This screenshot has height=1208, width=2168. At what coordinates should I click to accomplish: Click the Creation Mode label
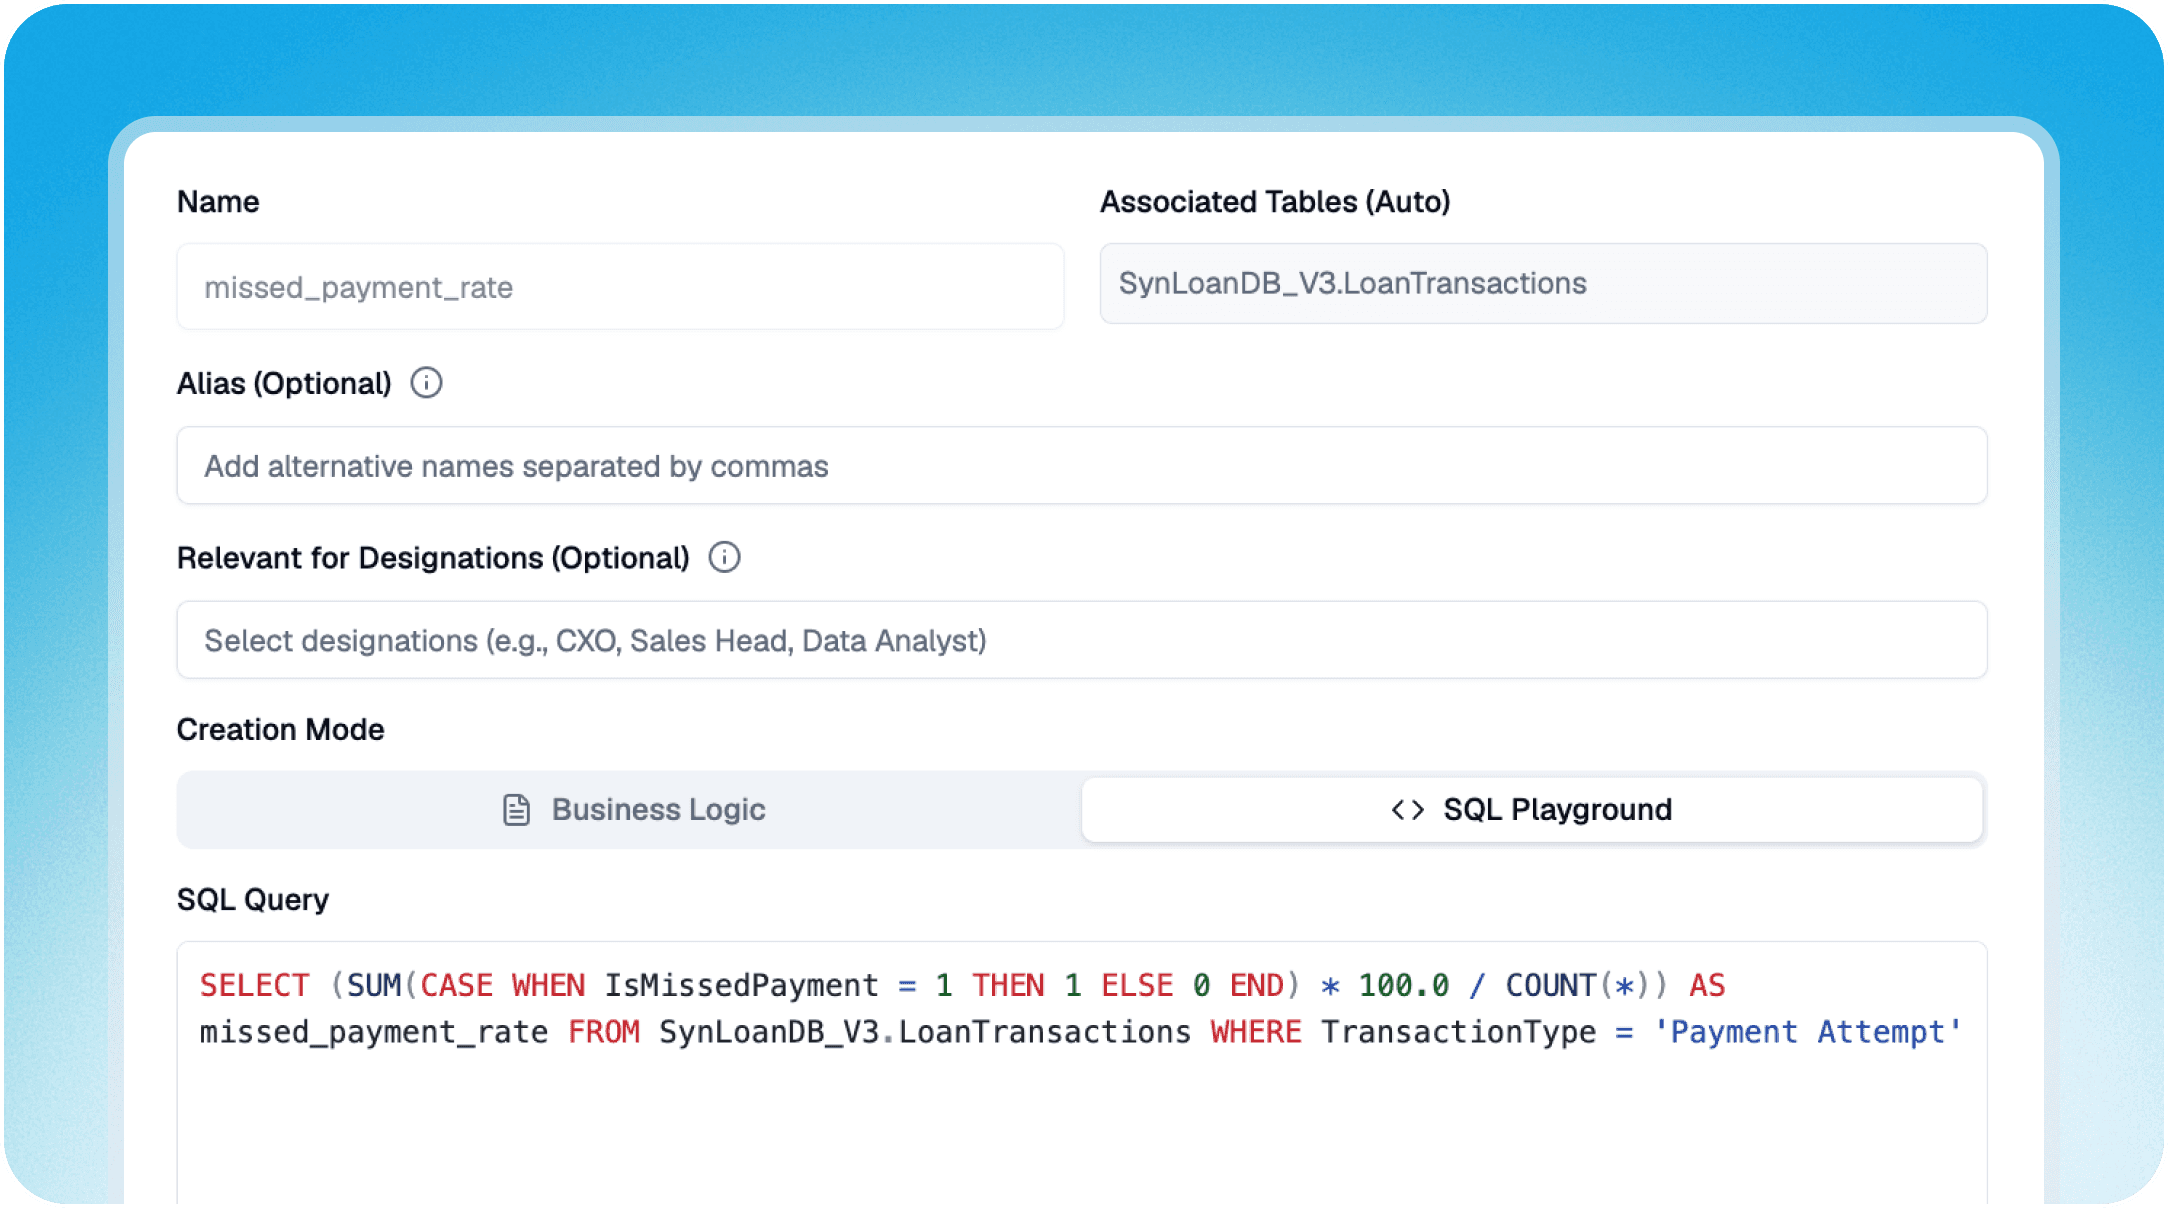coord(281,729)
